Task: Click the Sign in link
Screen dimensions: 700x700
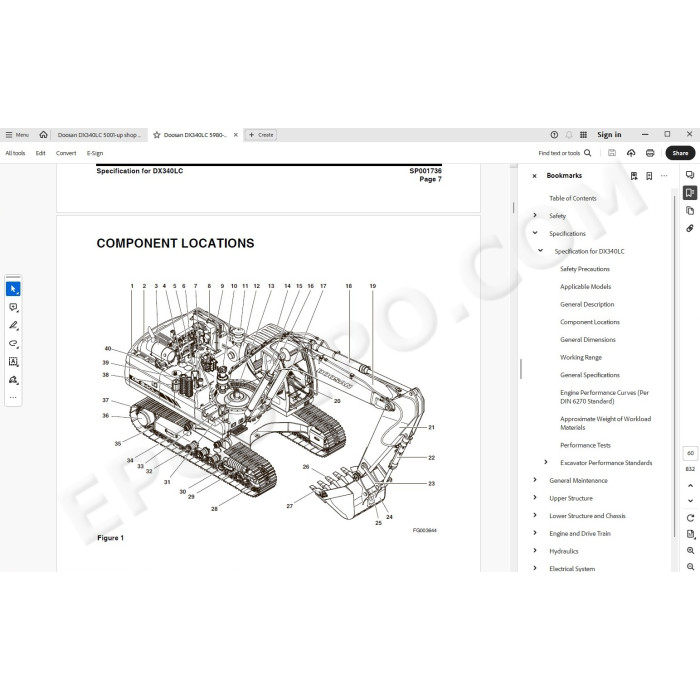Action: tap(609, 135)
